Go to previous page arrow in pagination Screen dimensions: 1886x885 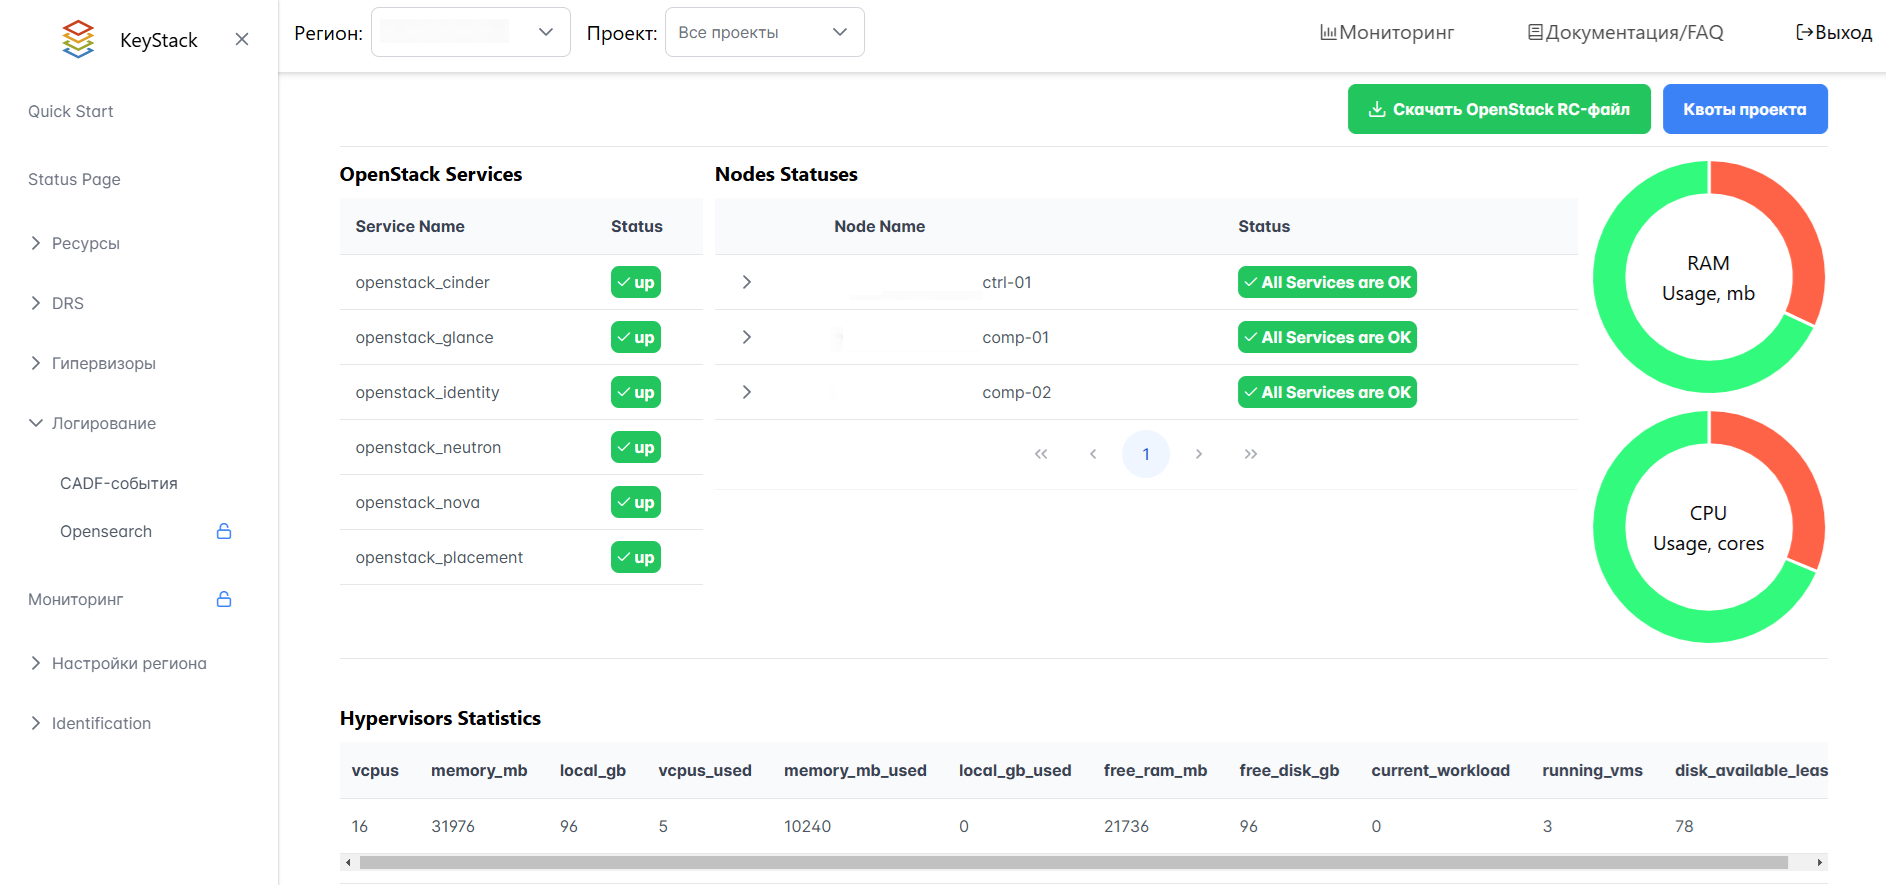tap(1093, 454)
